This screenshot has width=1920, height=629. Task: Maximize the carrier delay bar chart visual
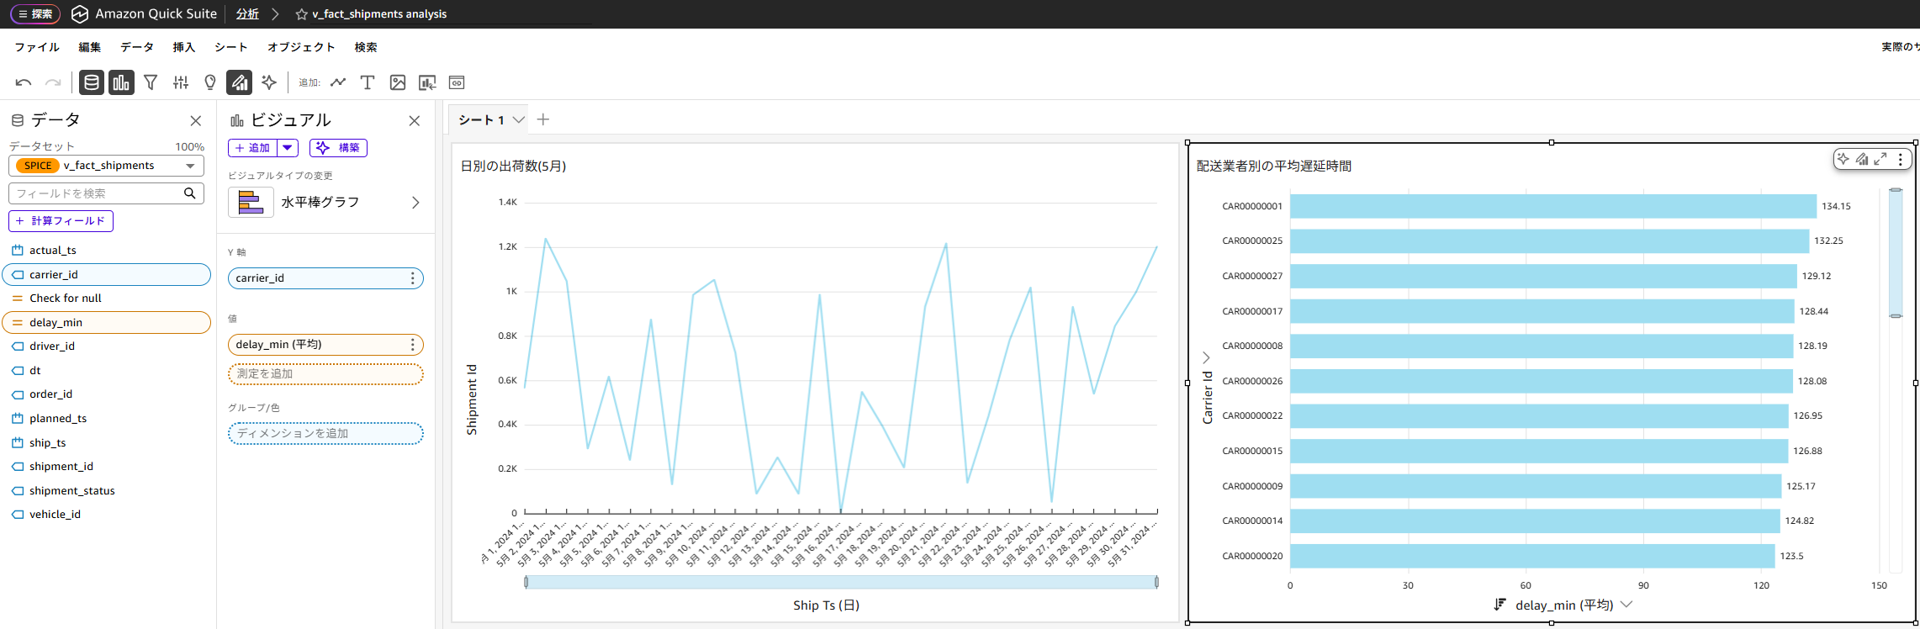(1881, 159)
